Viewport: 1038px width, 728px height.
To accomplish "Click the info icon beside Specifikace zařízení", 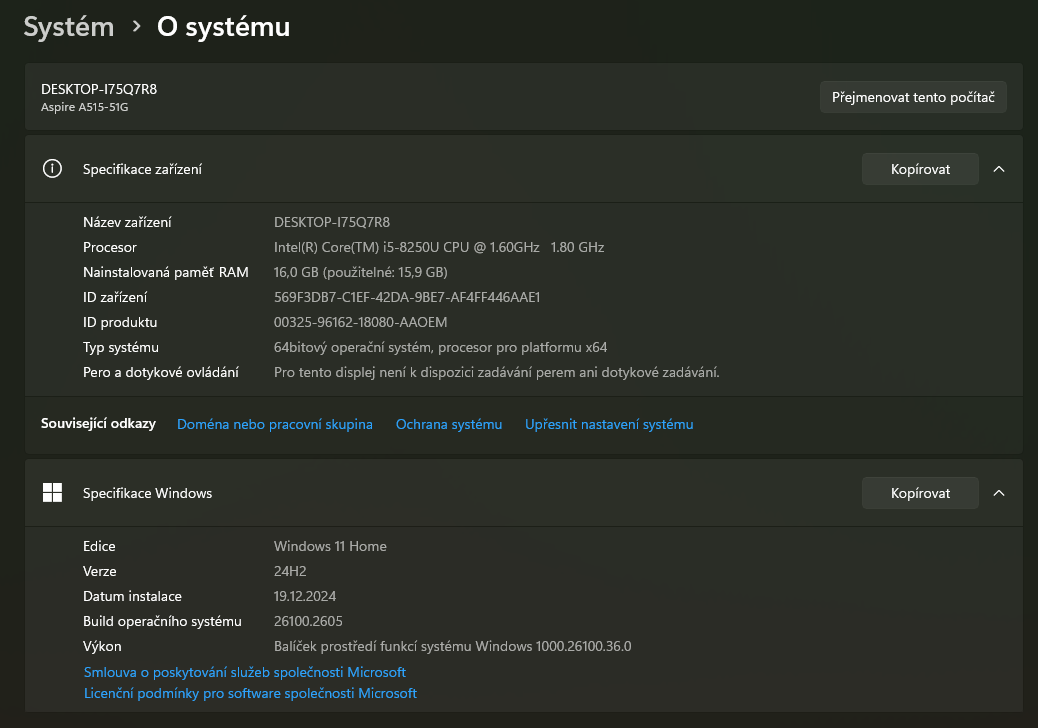I will 52,169.
